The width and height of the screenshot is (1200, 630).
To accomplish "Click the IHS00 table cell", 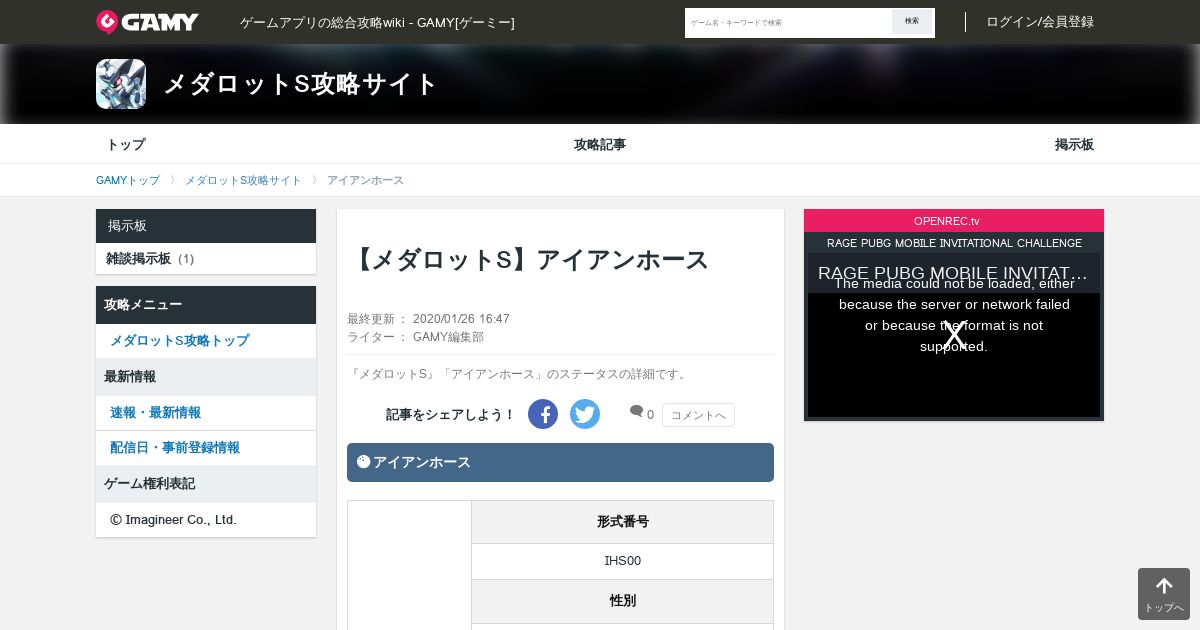I will point(622,561).
